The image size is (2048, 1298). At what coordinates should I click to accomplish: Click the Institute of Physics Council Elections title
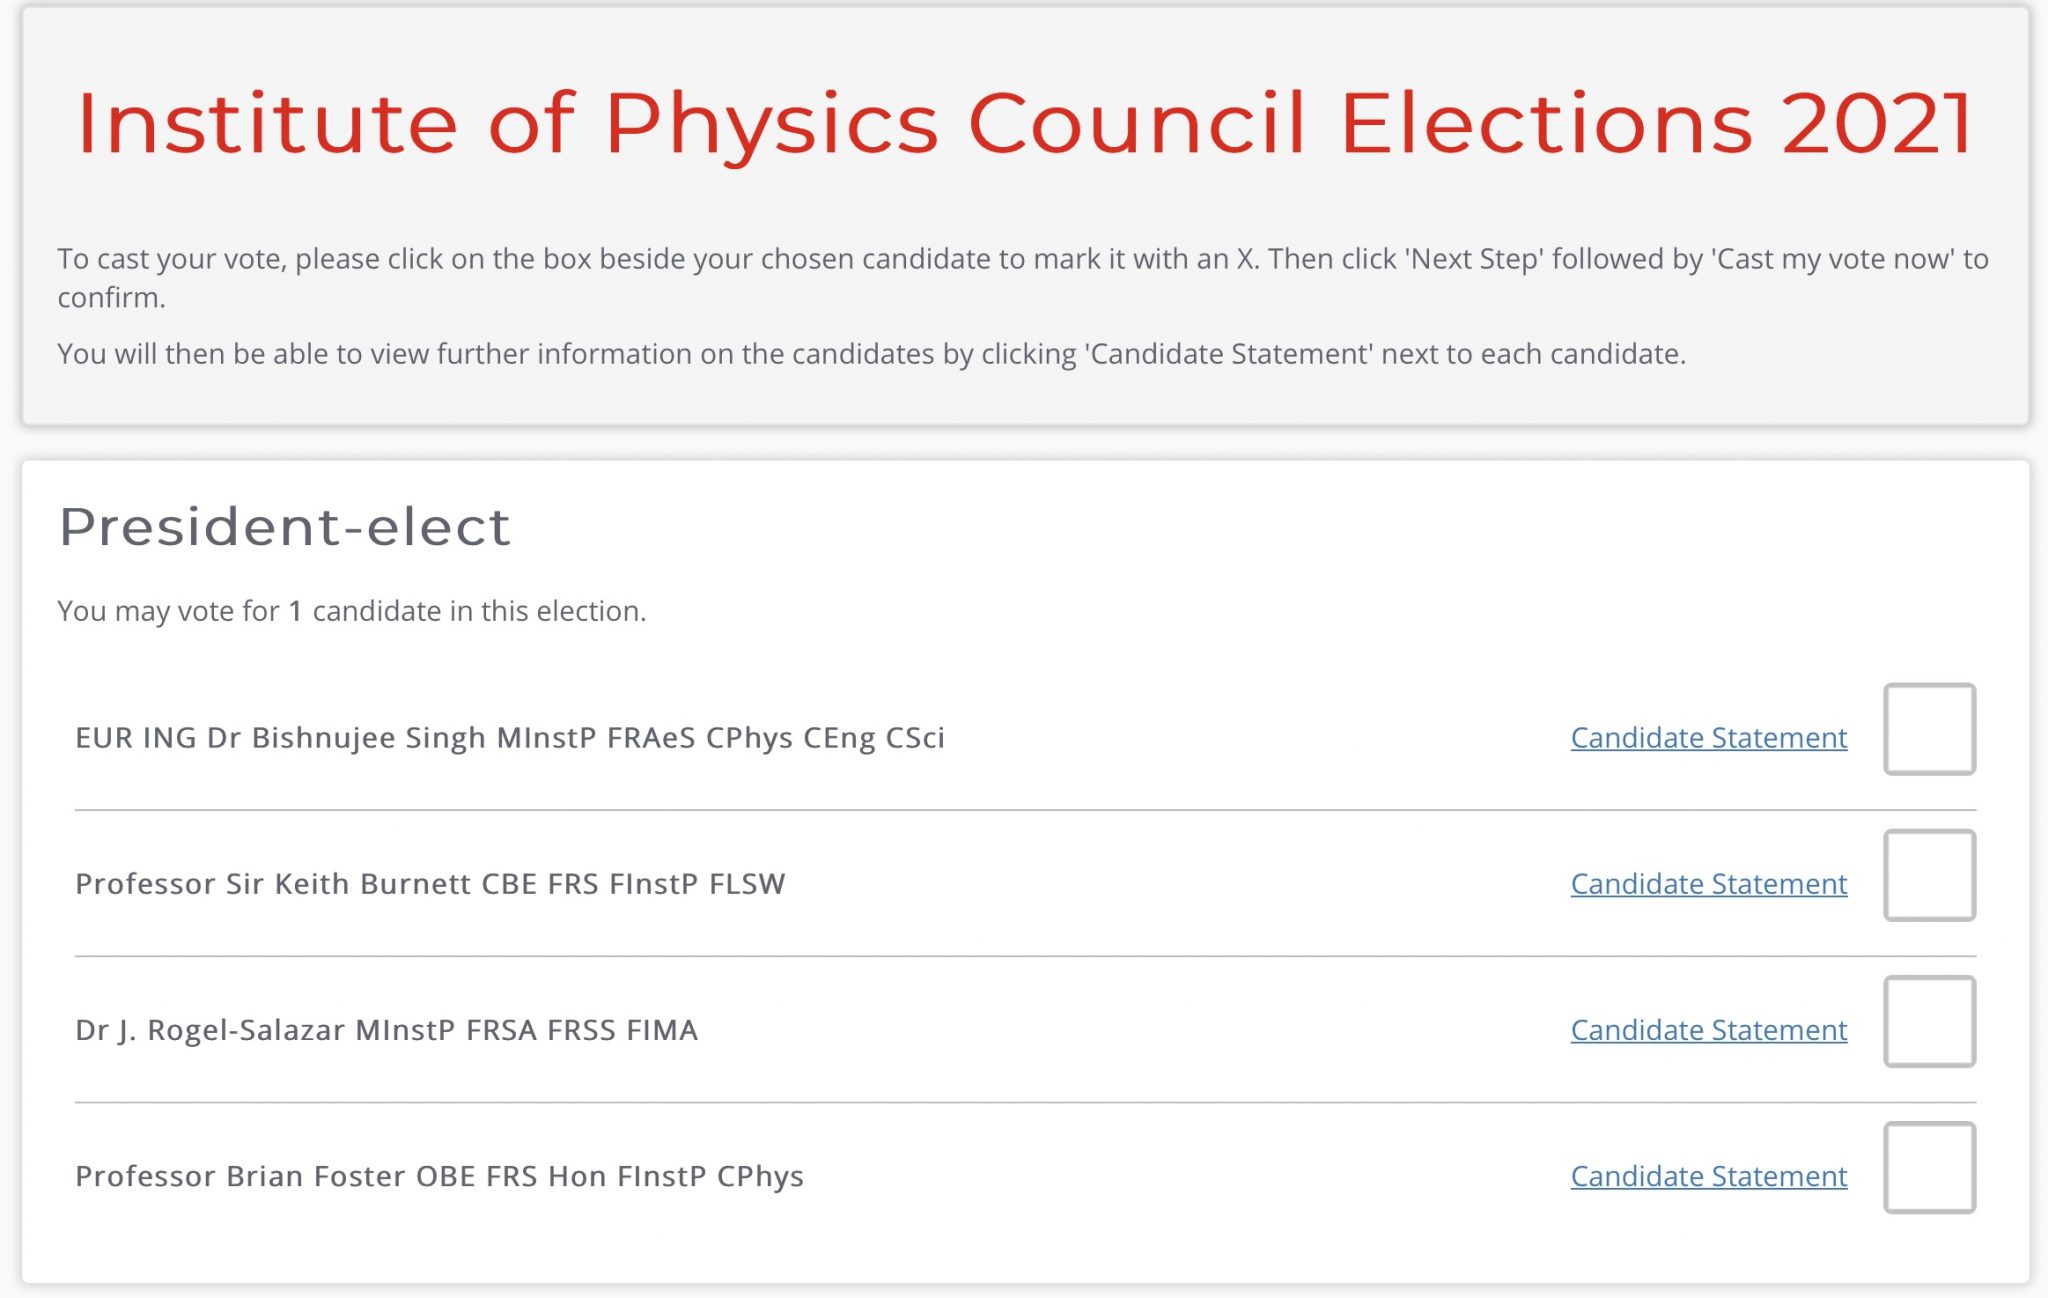coord(1025,123)
